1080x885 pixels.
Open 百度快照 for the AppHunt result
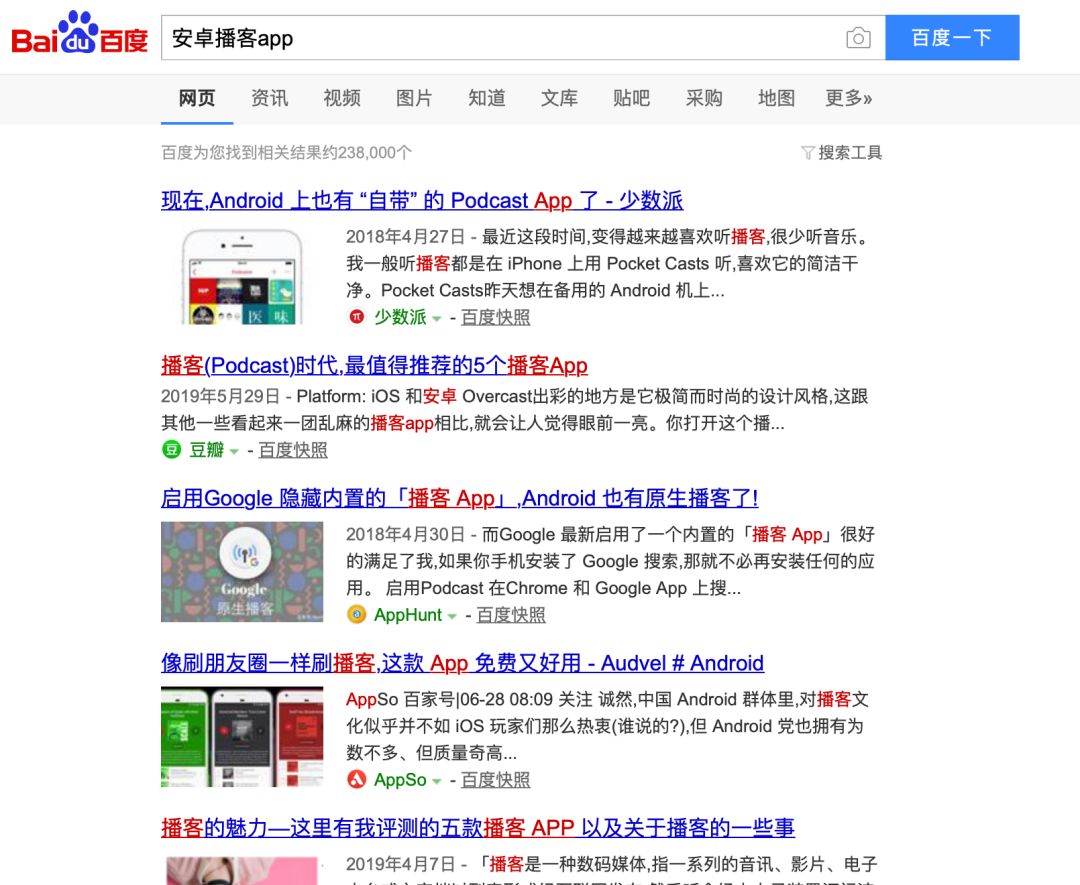(x=510, y=614)
